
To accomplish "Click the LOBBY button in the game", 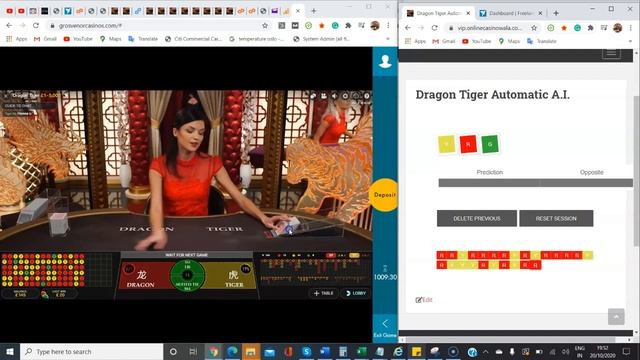I will tap(356, 293).
